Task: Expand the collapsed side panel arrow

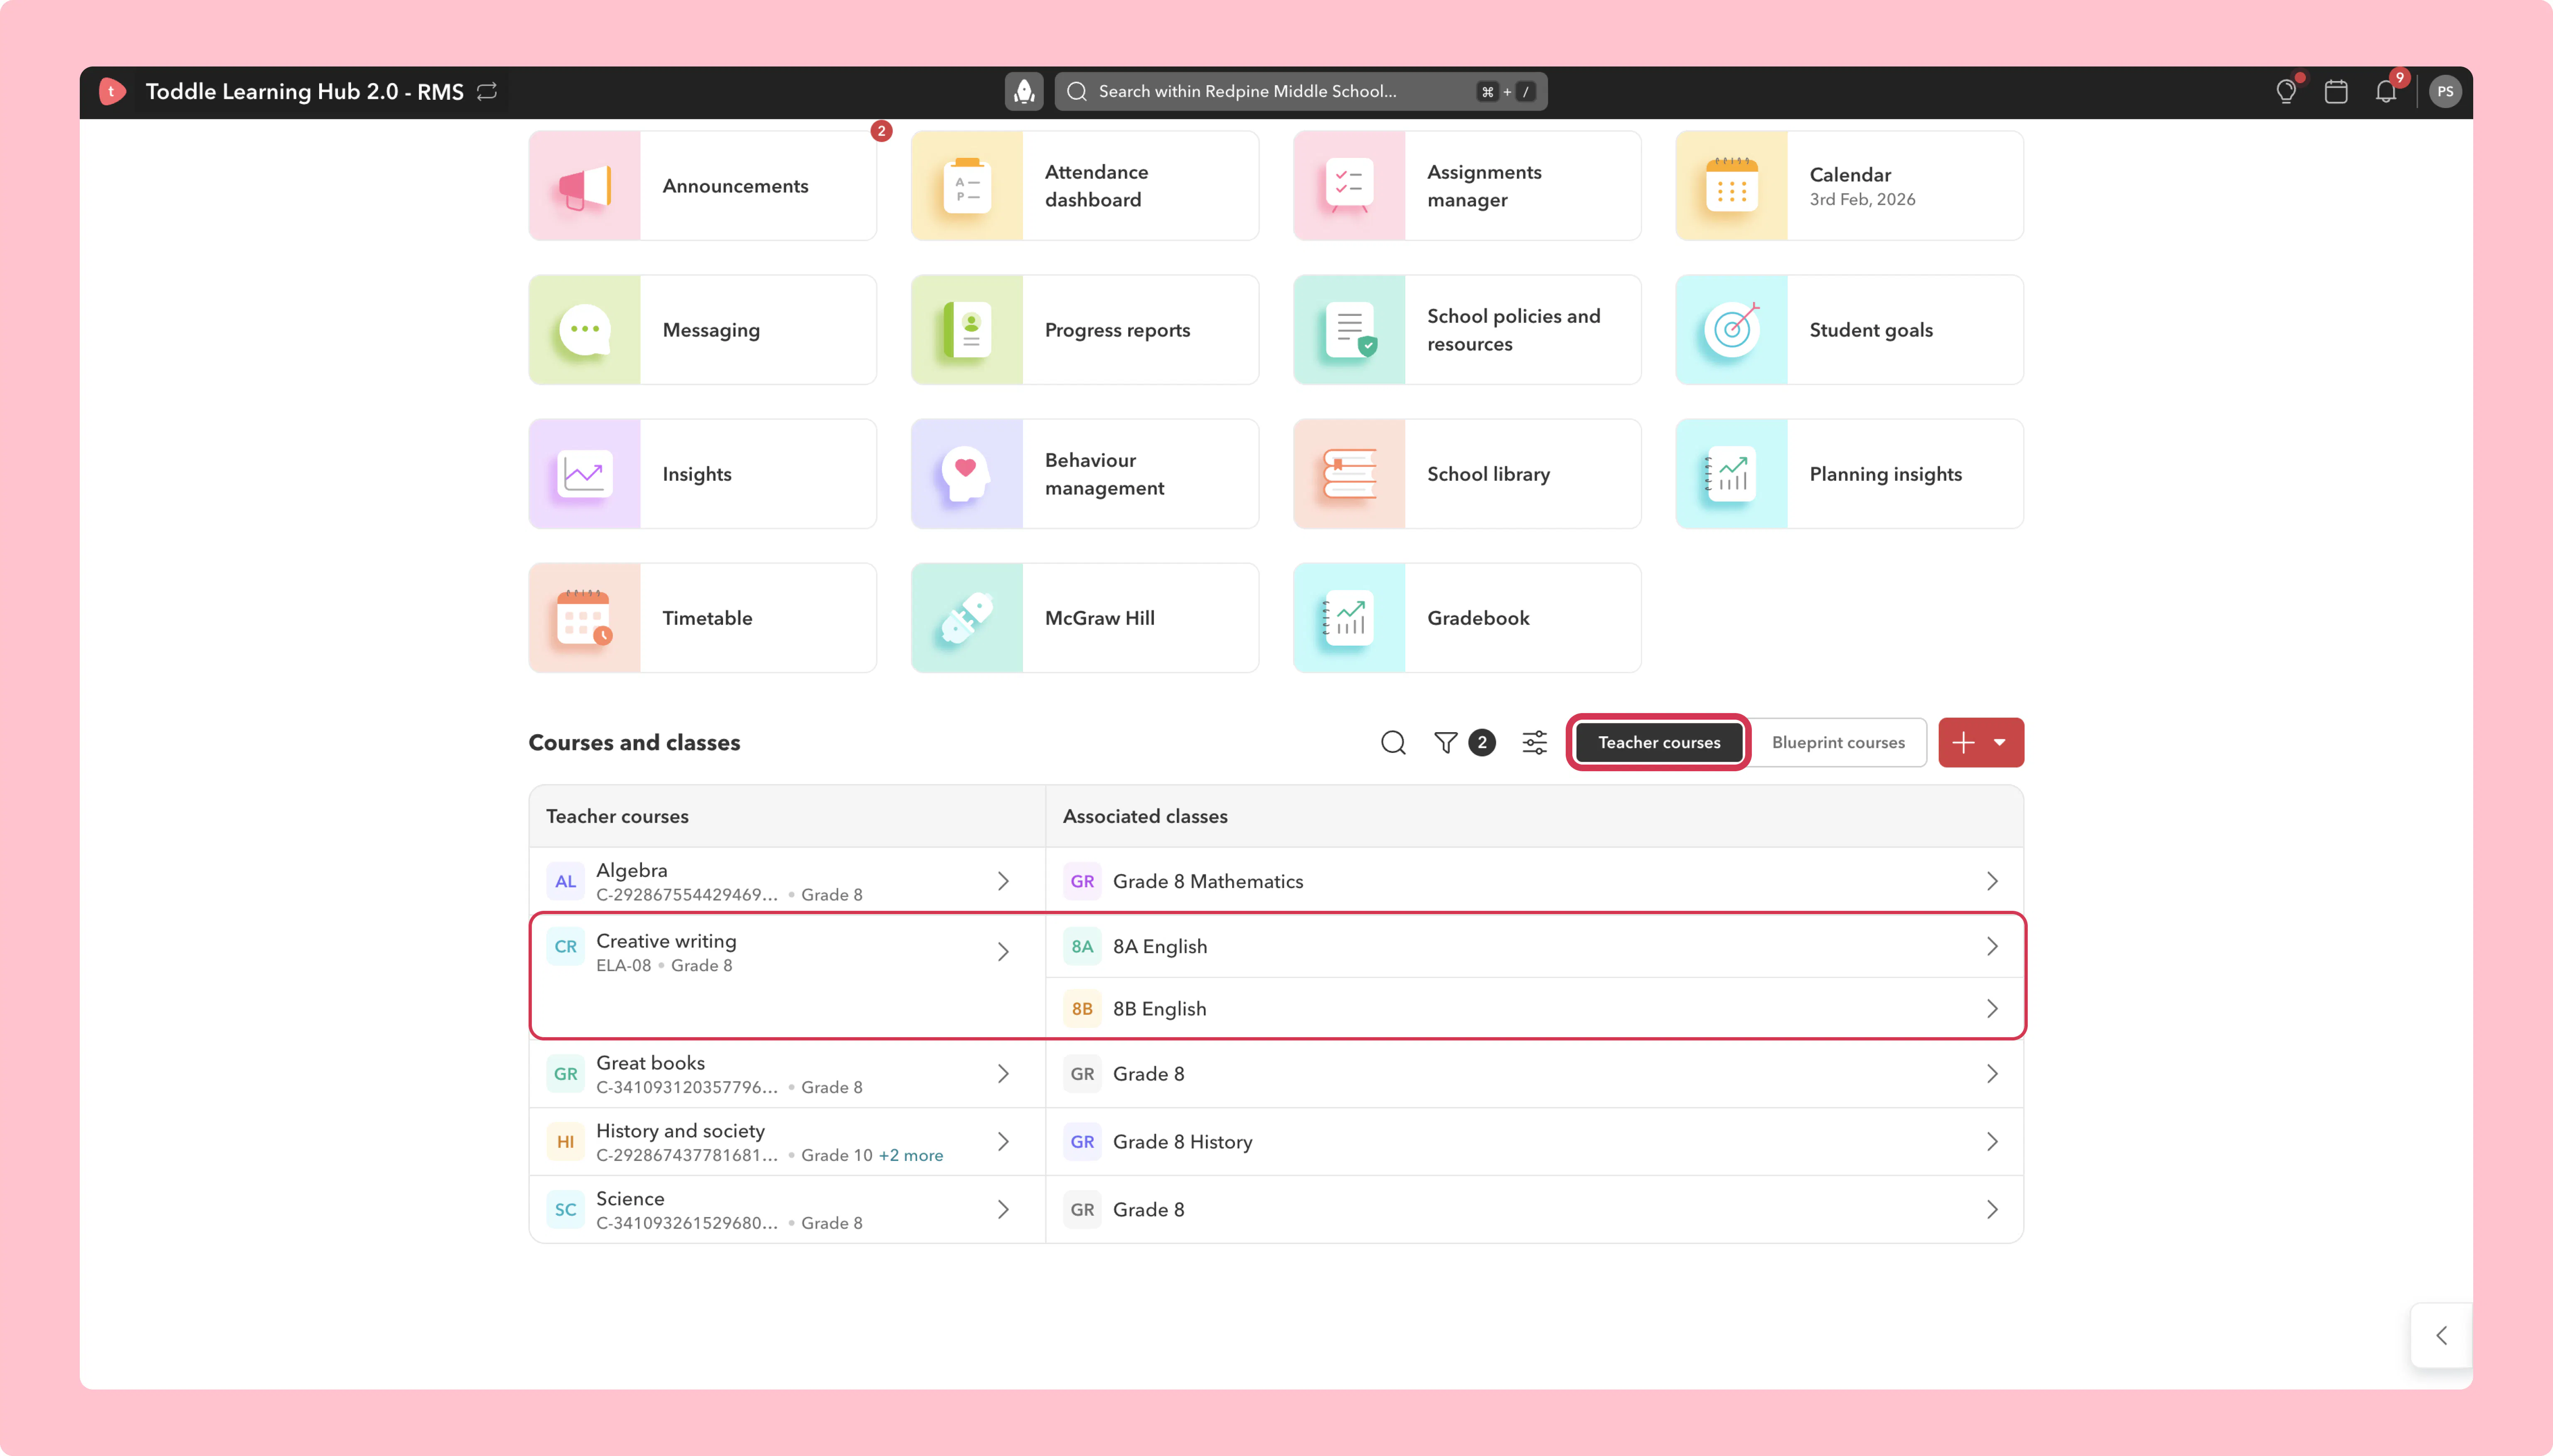Action: [2441, 1336]
